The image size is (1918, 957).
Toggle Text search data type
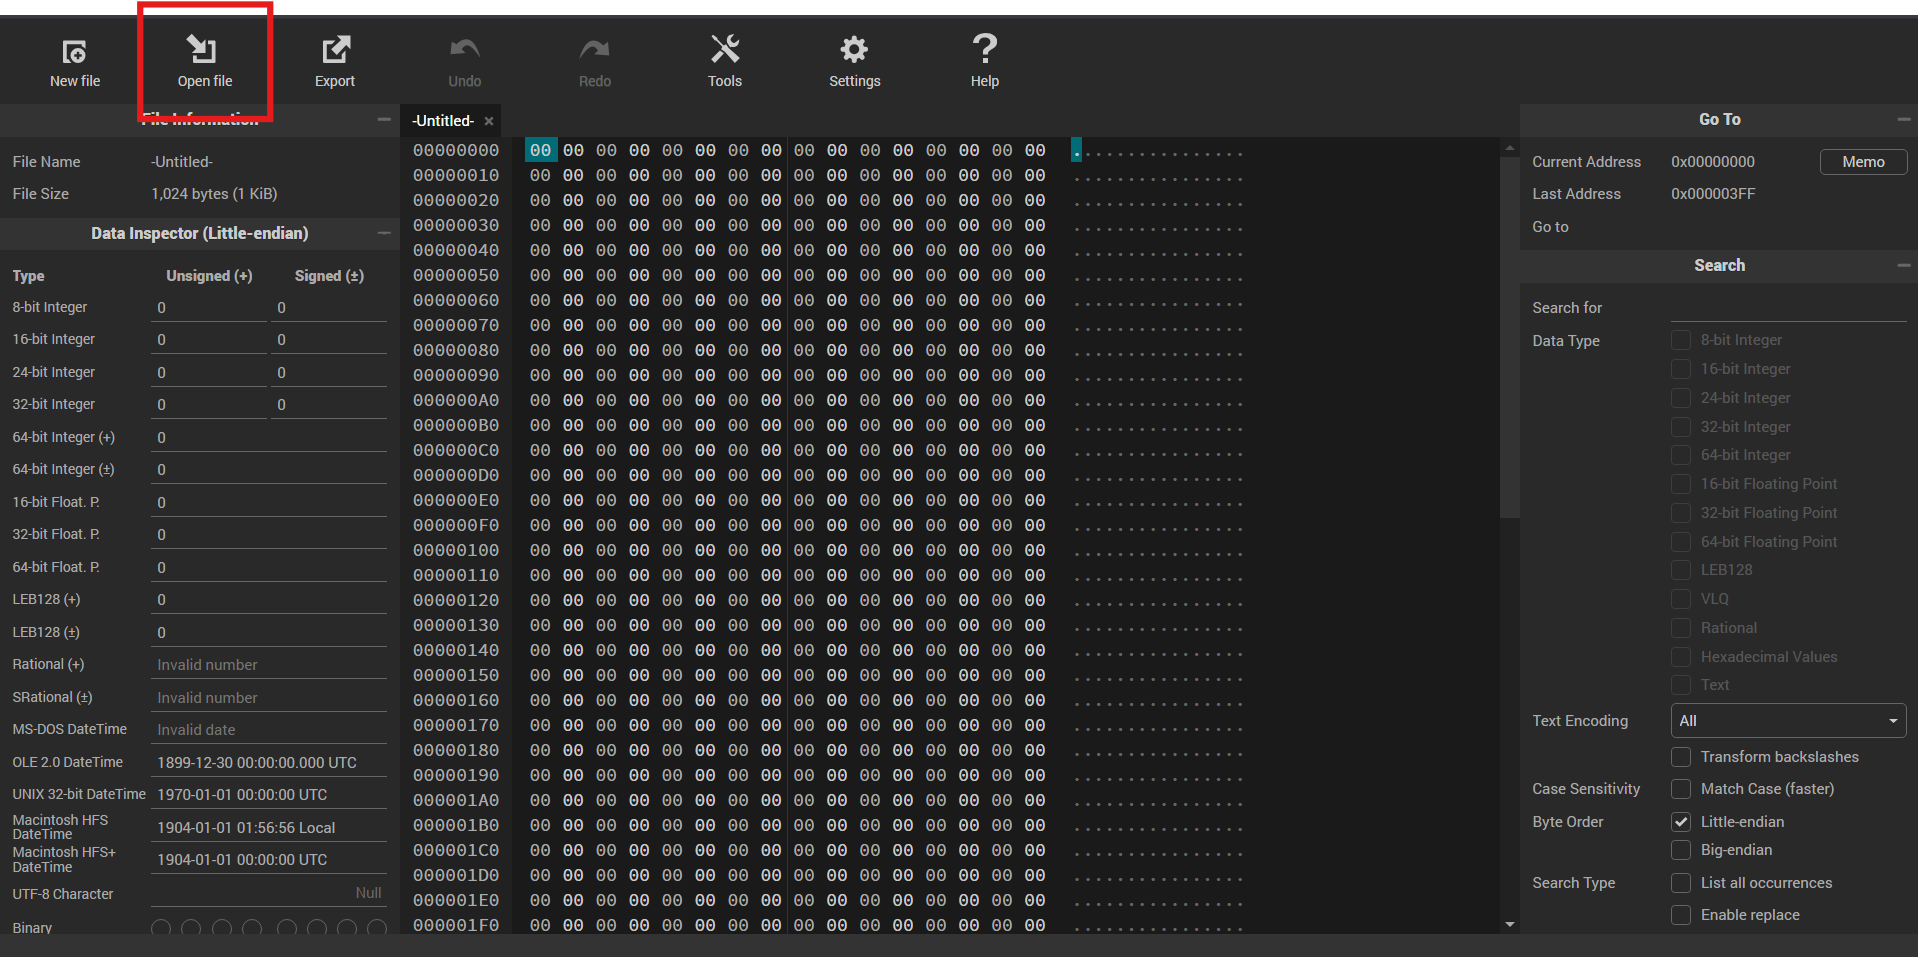coord(1681,685)
